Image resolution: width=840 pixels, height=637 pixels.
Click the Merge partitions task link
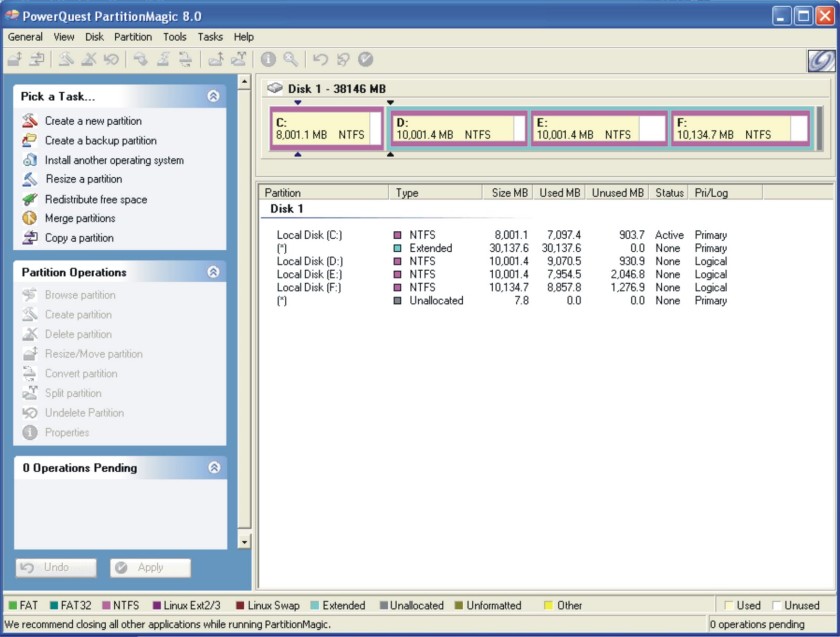click(x=80, y=218)
